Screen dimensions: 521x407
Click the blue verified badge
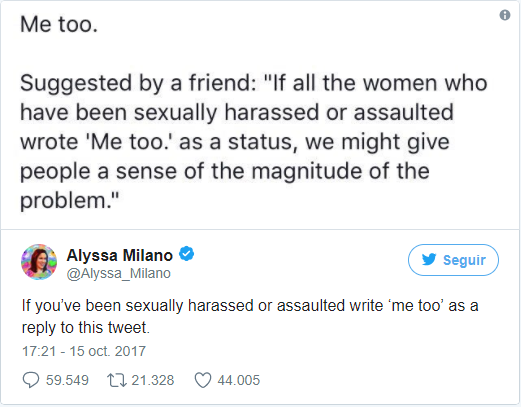186,254
